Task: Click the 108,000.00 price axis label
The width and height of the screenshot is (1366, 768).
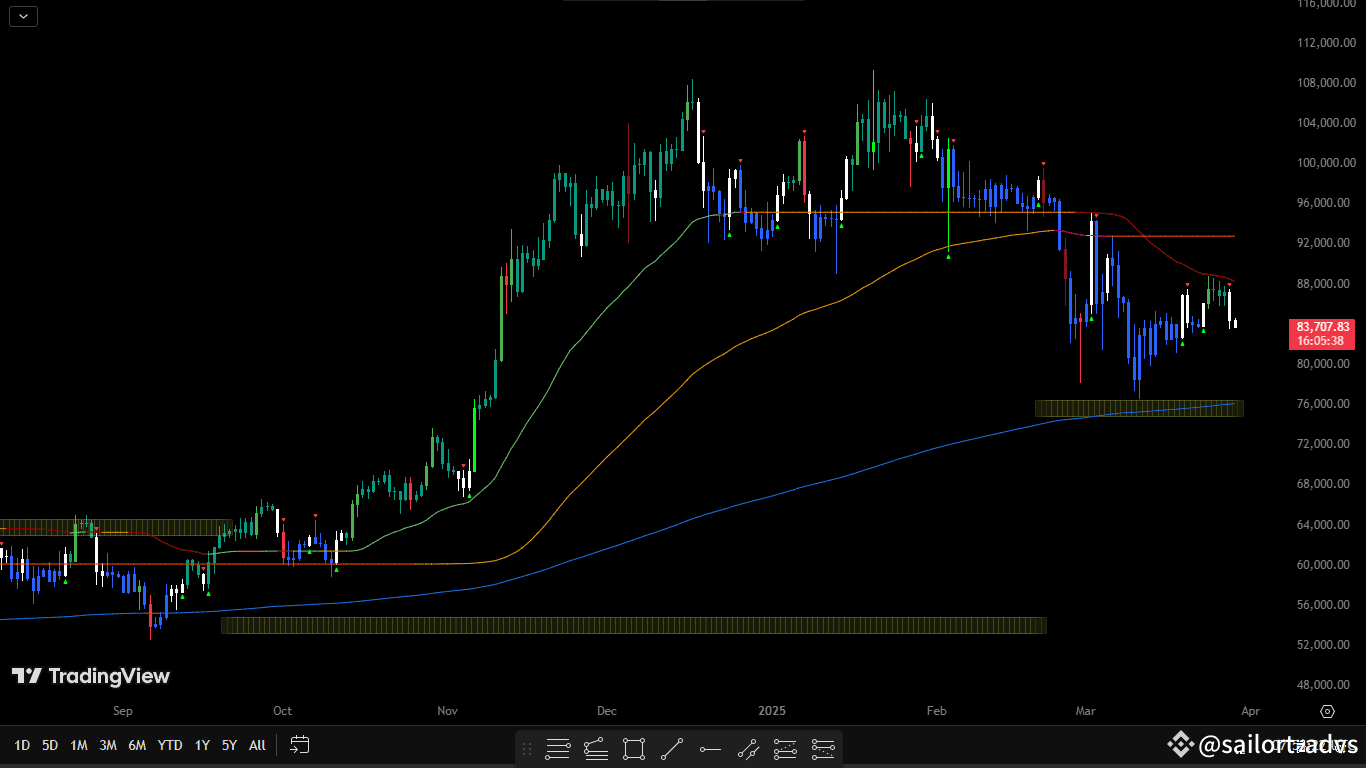Action: coord(1326,83)
